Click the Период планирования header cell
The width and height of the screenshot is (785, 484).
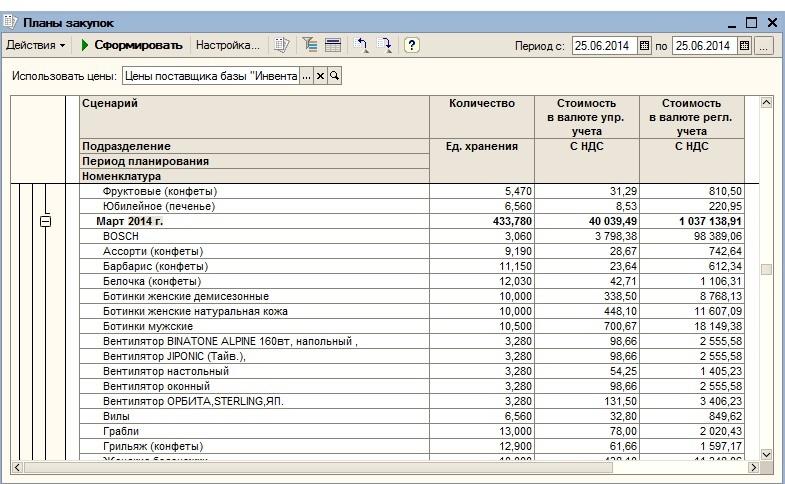point(254,161)
